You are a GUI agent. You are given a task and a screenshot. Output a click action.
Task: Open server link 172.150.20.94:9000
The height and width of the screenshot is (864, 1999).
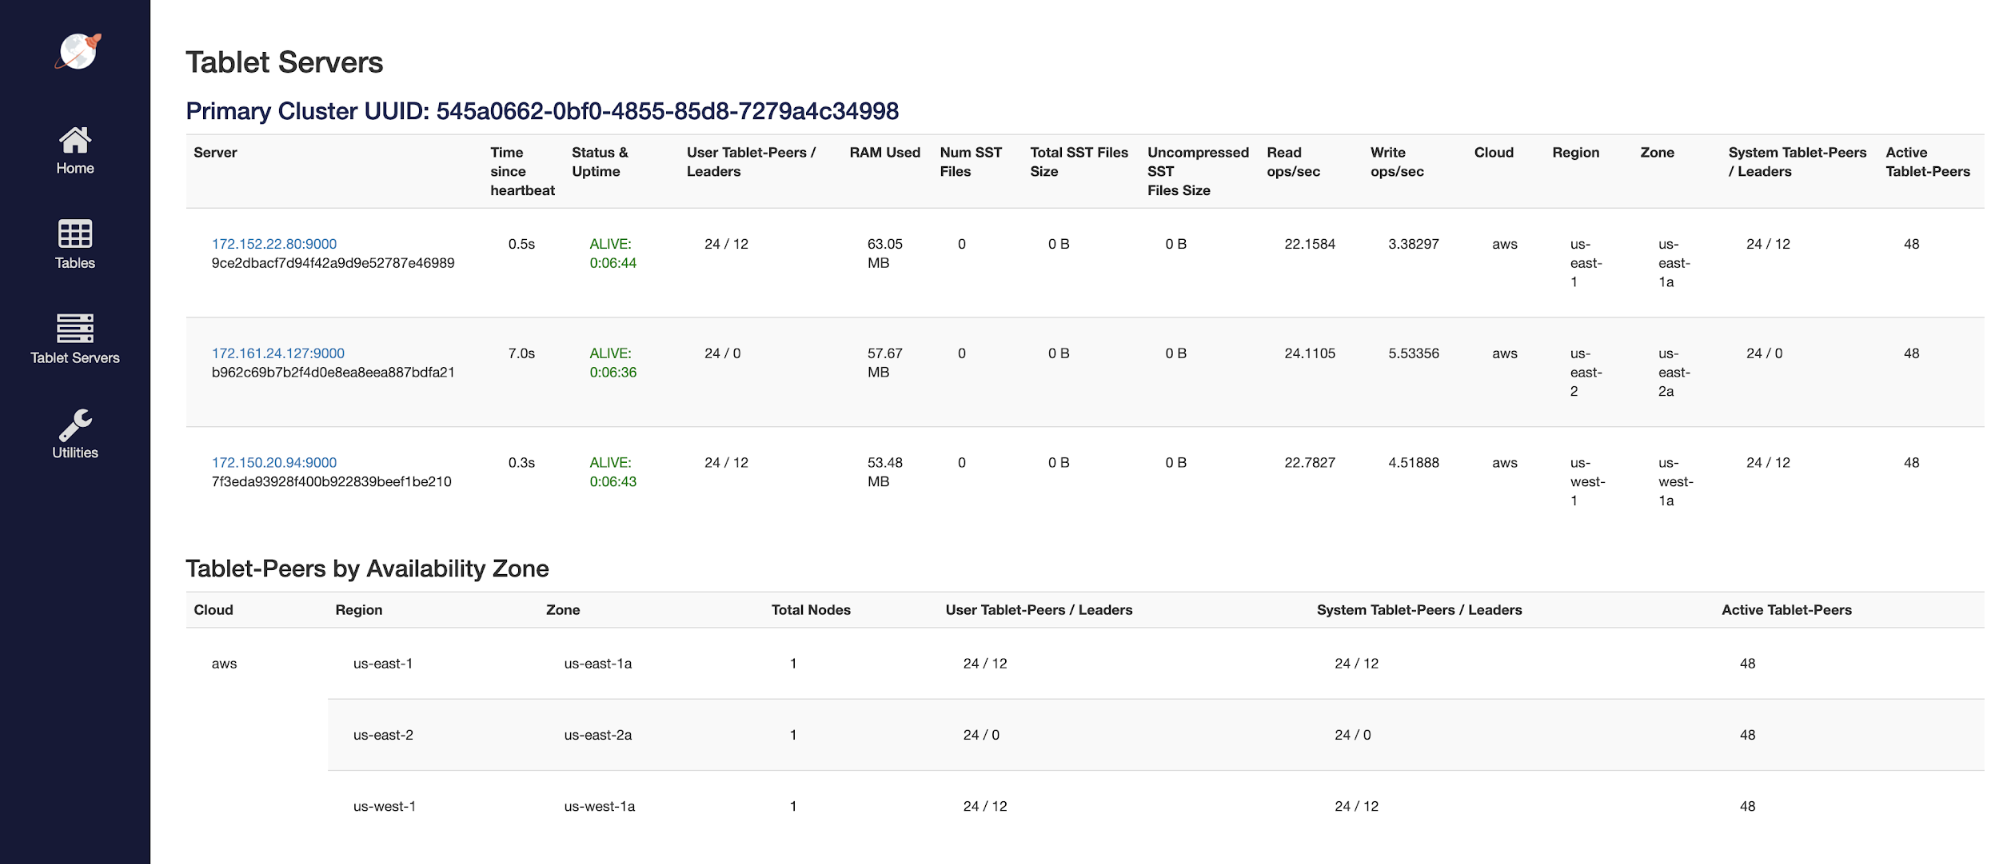pyautogui.click(x=274, y=462)
